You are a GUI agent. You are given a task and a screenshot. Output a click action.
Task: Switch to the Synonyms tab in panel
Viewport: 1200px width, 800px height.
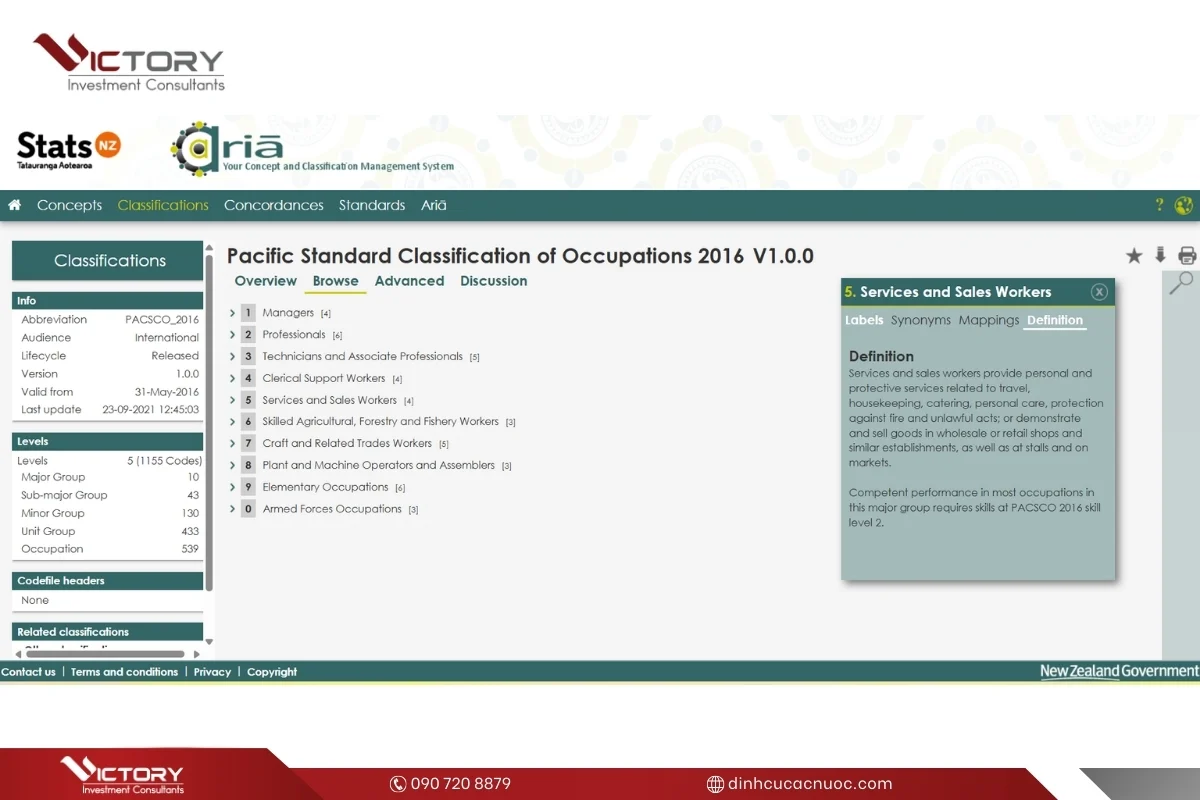920,320
